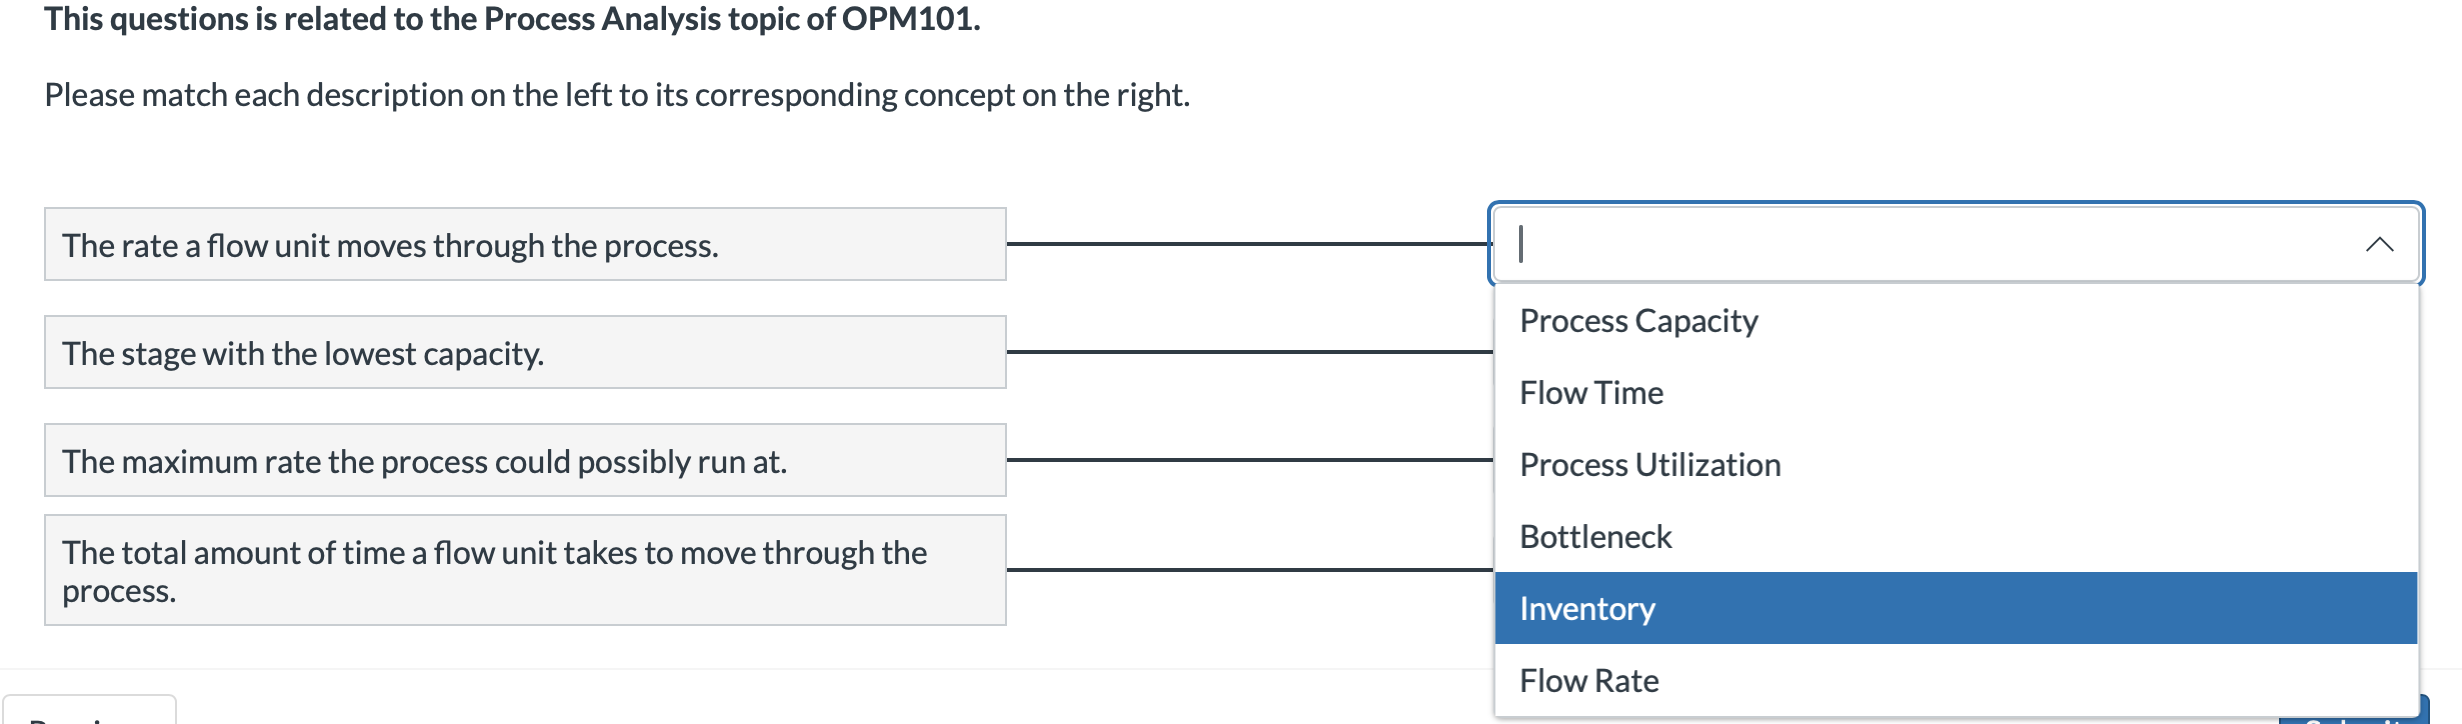Viewport: 2462px width, 724px height.
Task: Select the lowest capacity stage description box
Action: coord(524,352)
